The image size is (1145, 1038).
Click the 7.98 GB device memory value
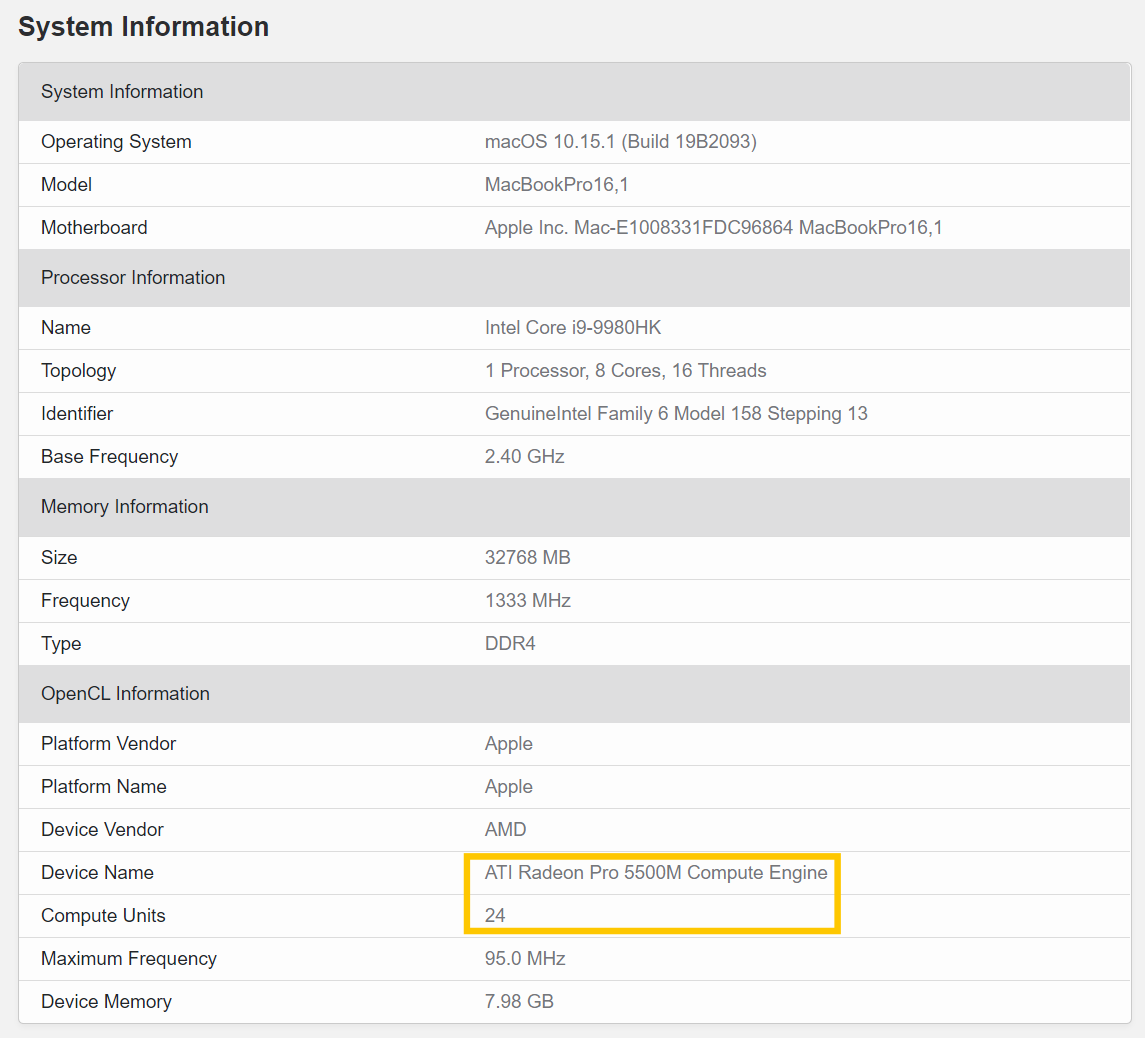(x=519, y=1002)
